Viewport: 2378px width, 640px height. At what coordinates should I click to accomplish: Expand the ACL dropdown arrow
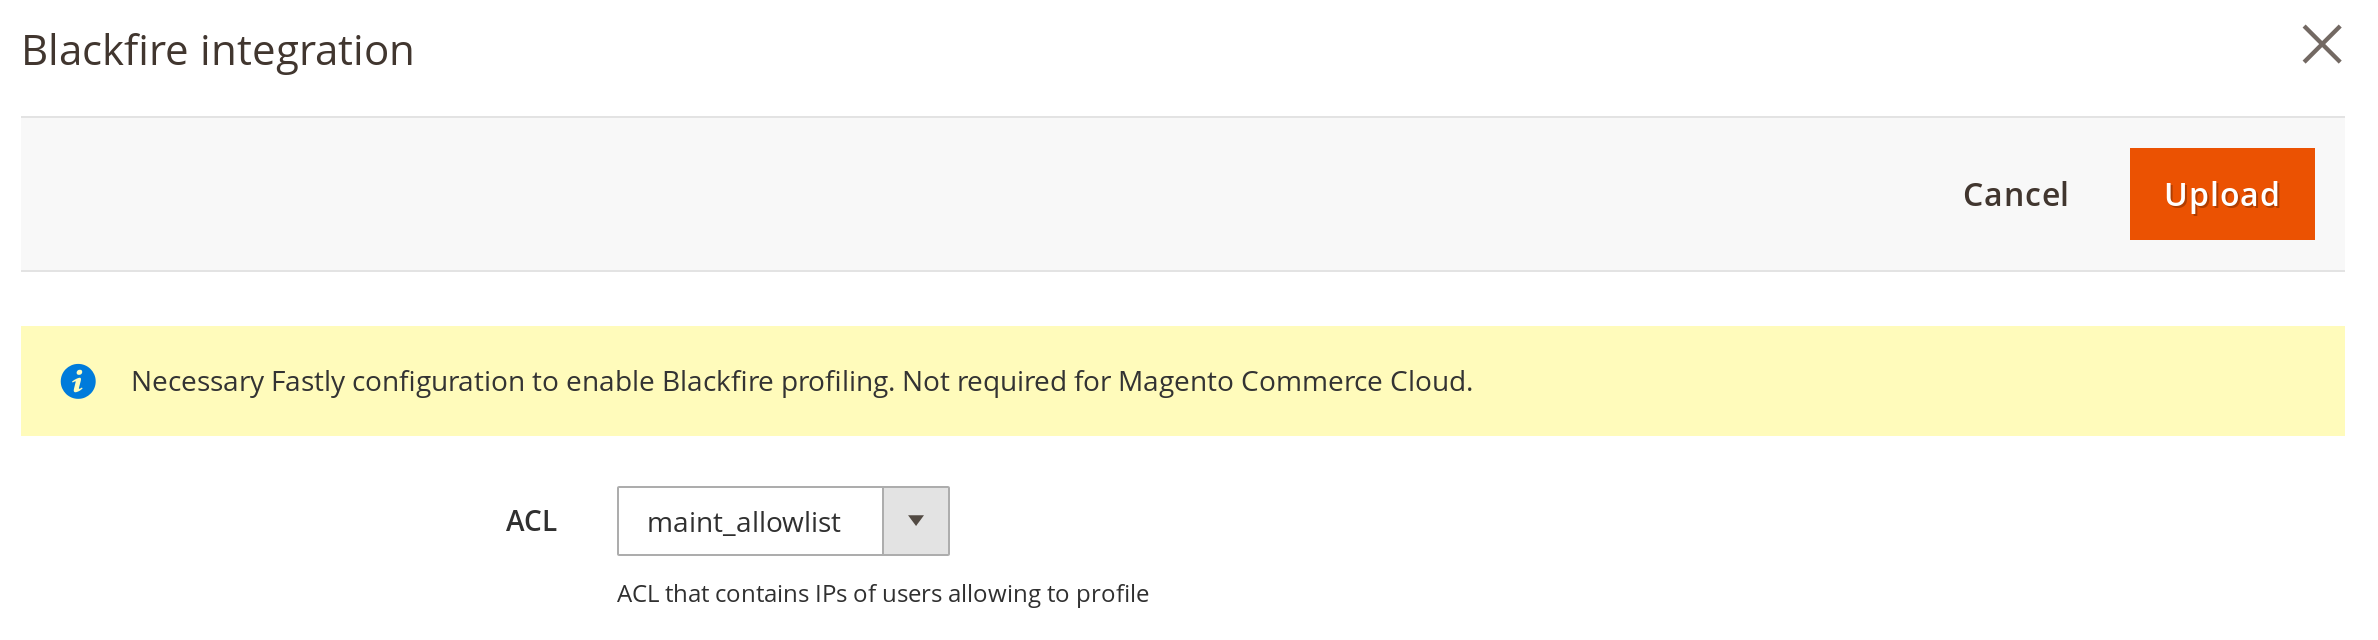click(x=915, y=521)
